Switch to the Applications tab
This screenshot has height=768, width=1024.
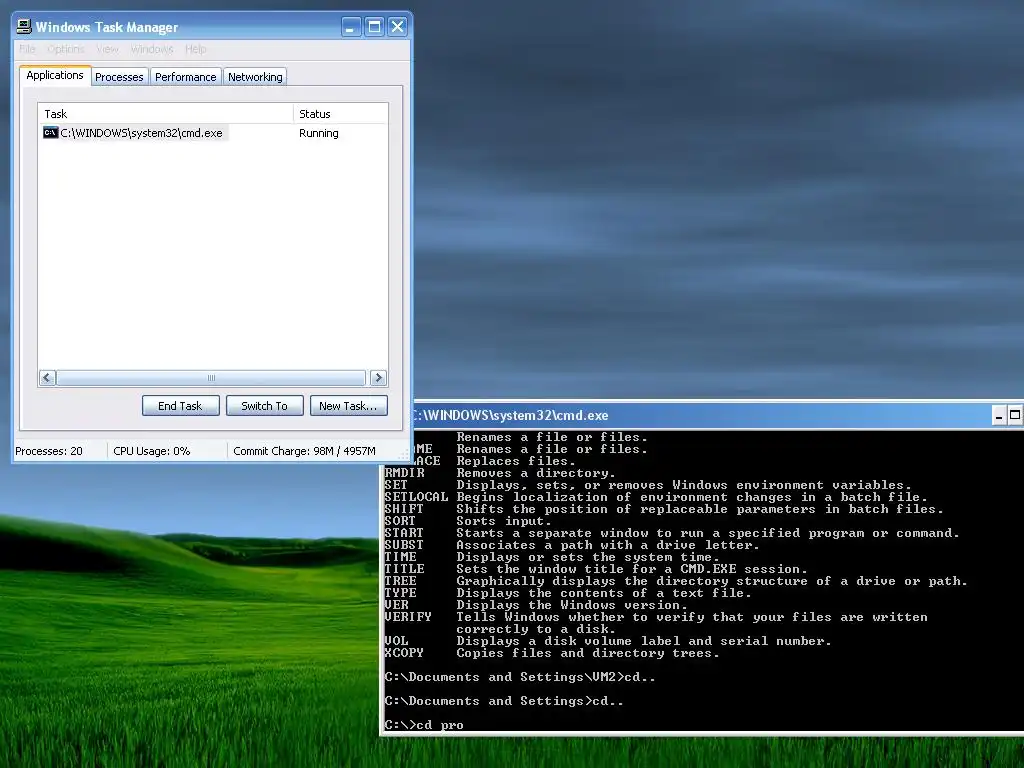click(x=55, y=75)
